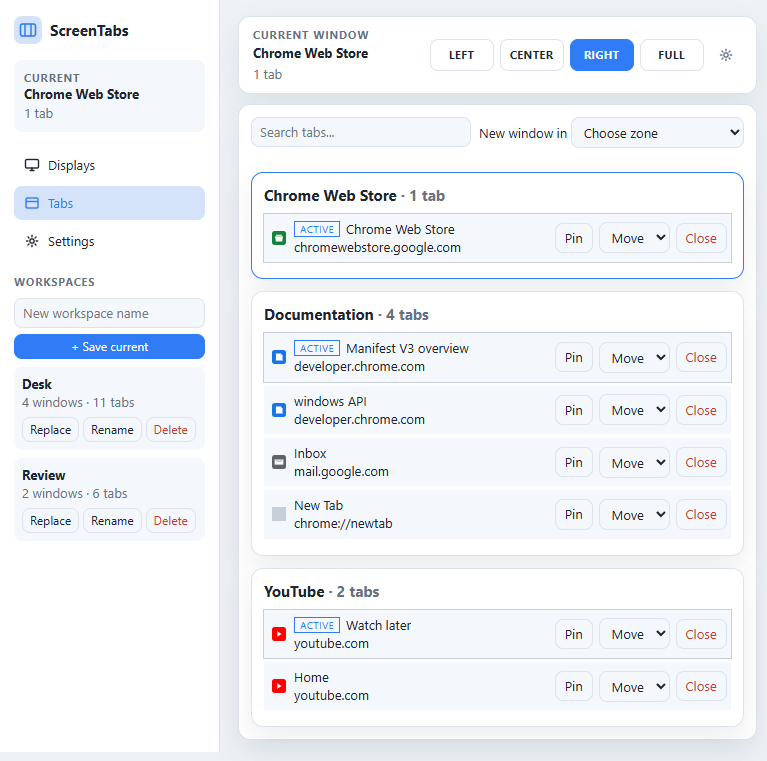Click the Watch later tab title

tap(379, 625)
